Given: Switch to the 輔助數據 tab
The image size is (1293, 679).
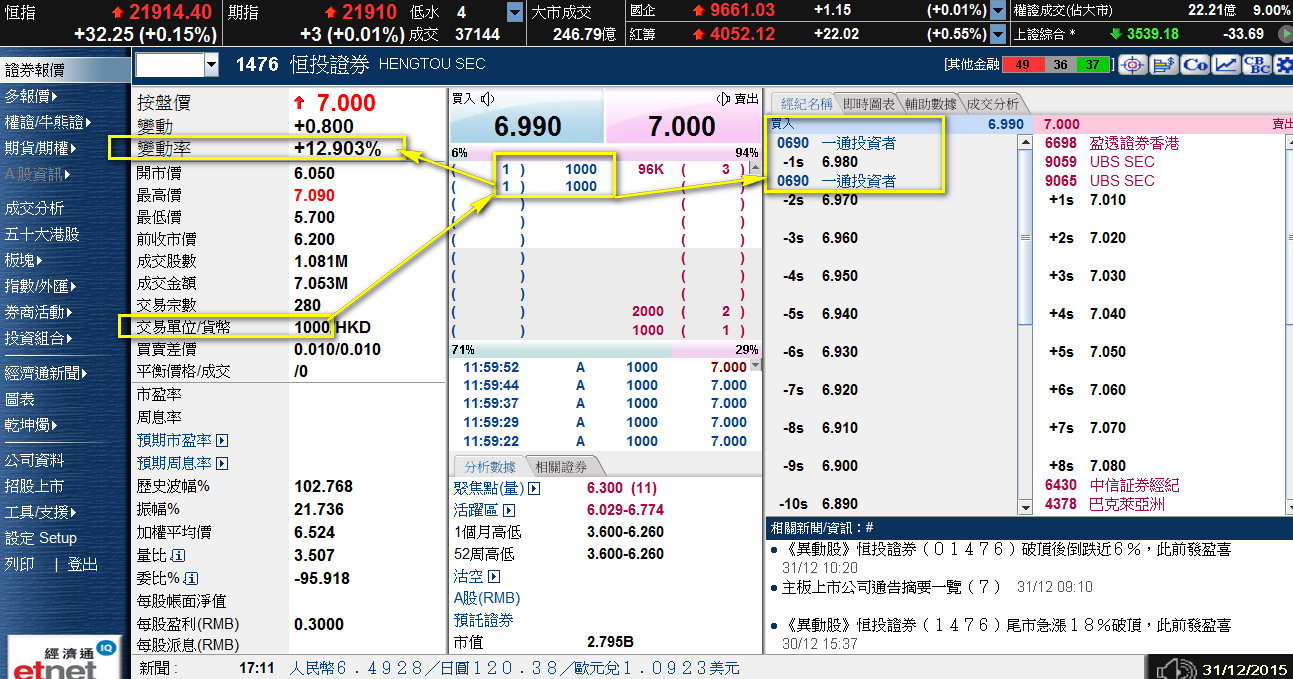Looking at the screenshot, I should [930, 103].
